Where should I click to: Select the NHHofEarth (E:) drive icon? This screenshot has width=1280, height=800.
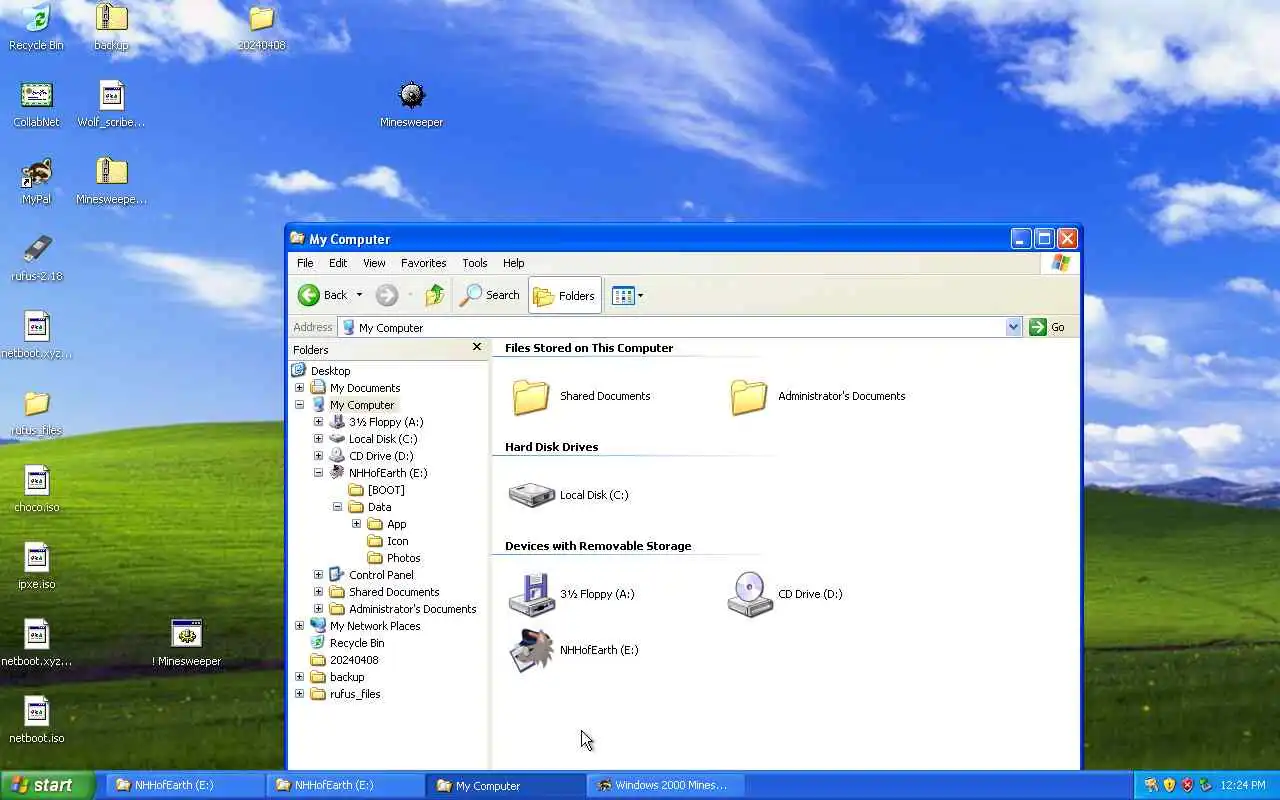531,650
